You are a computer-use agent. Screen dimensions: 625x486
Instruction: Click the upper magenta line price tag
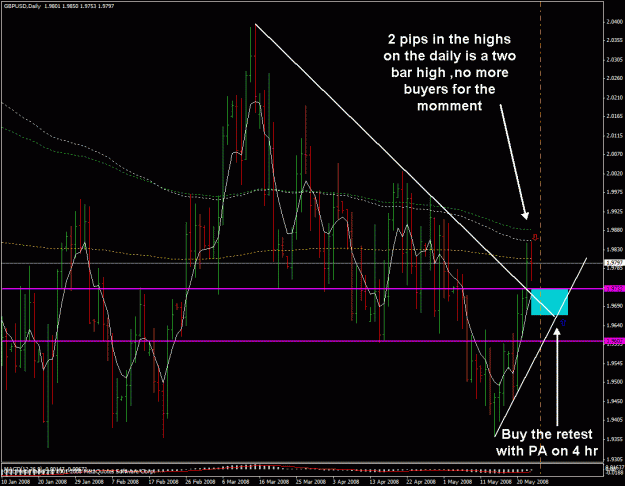tap(614, 289)
